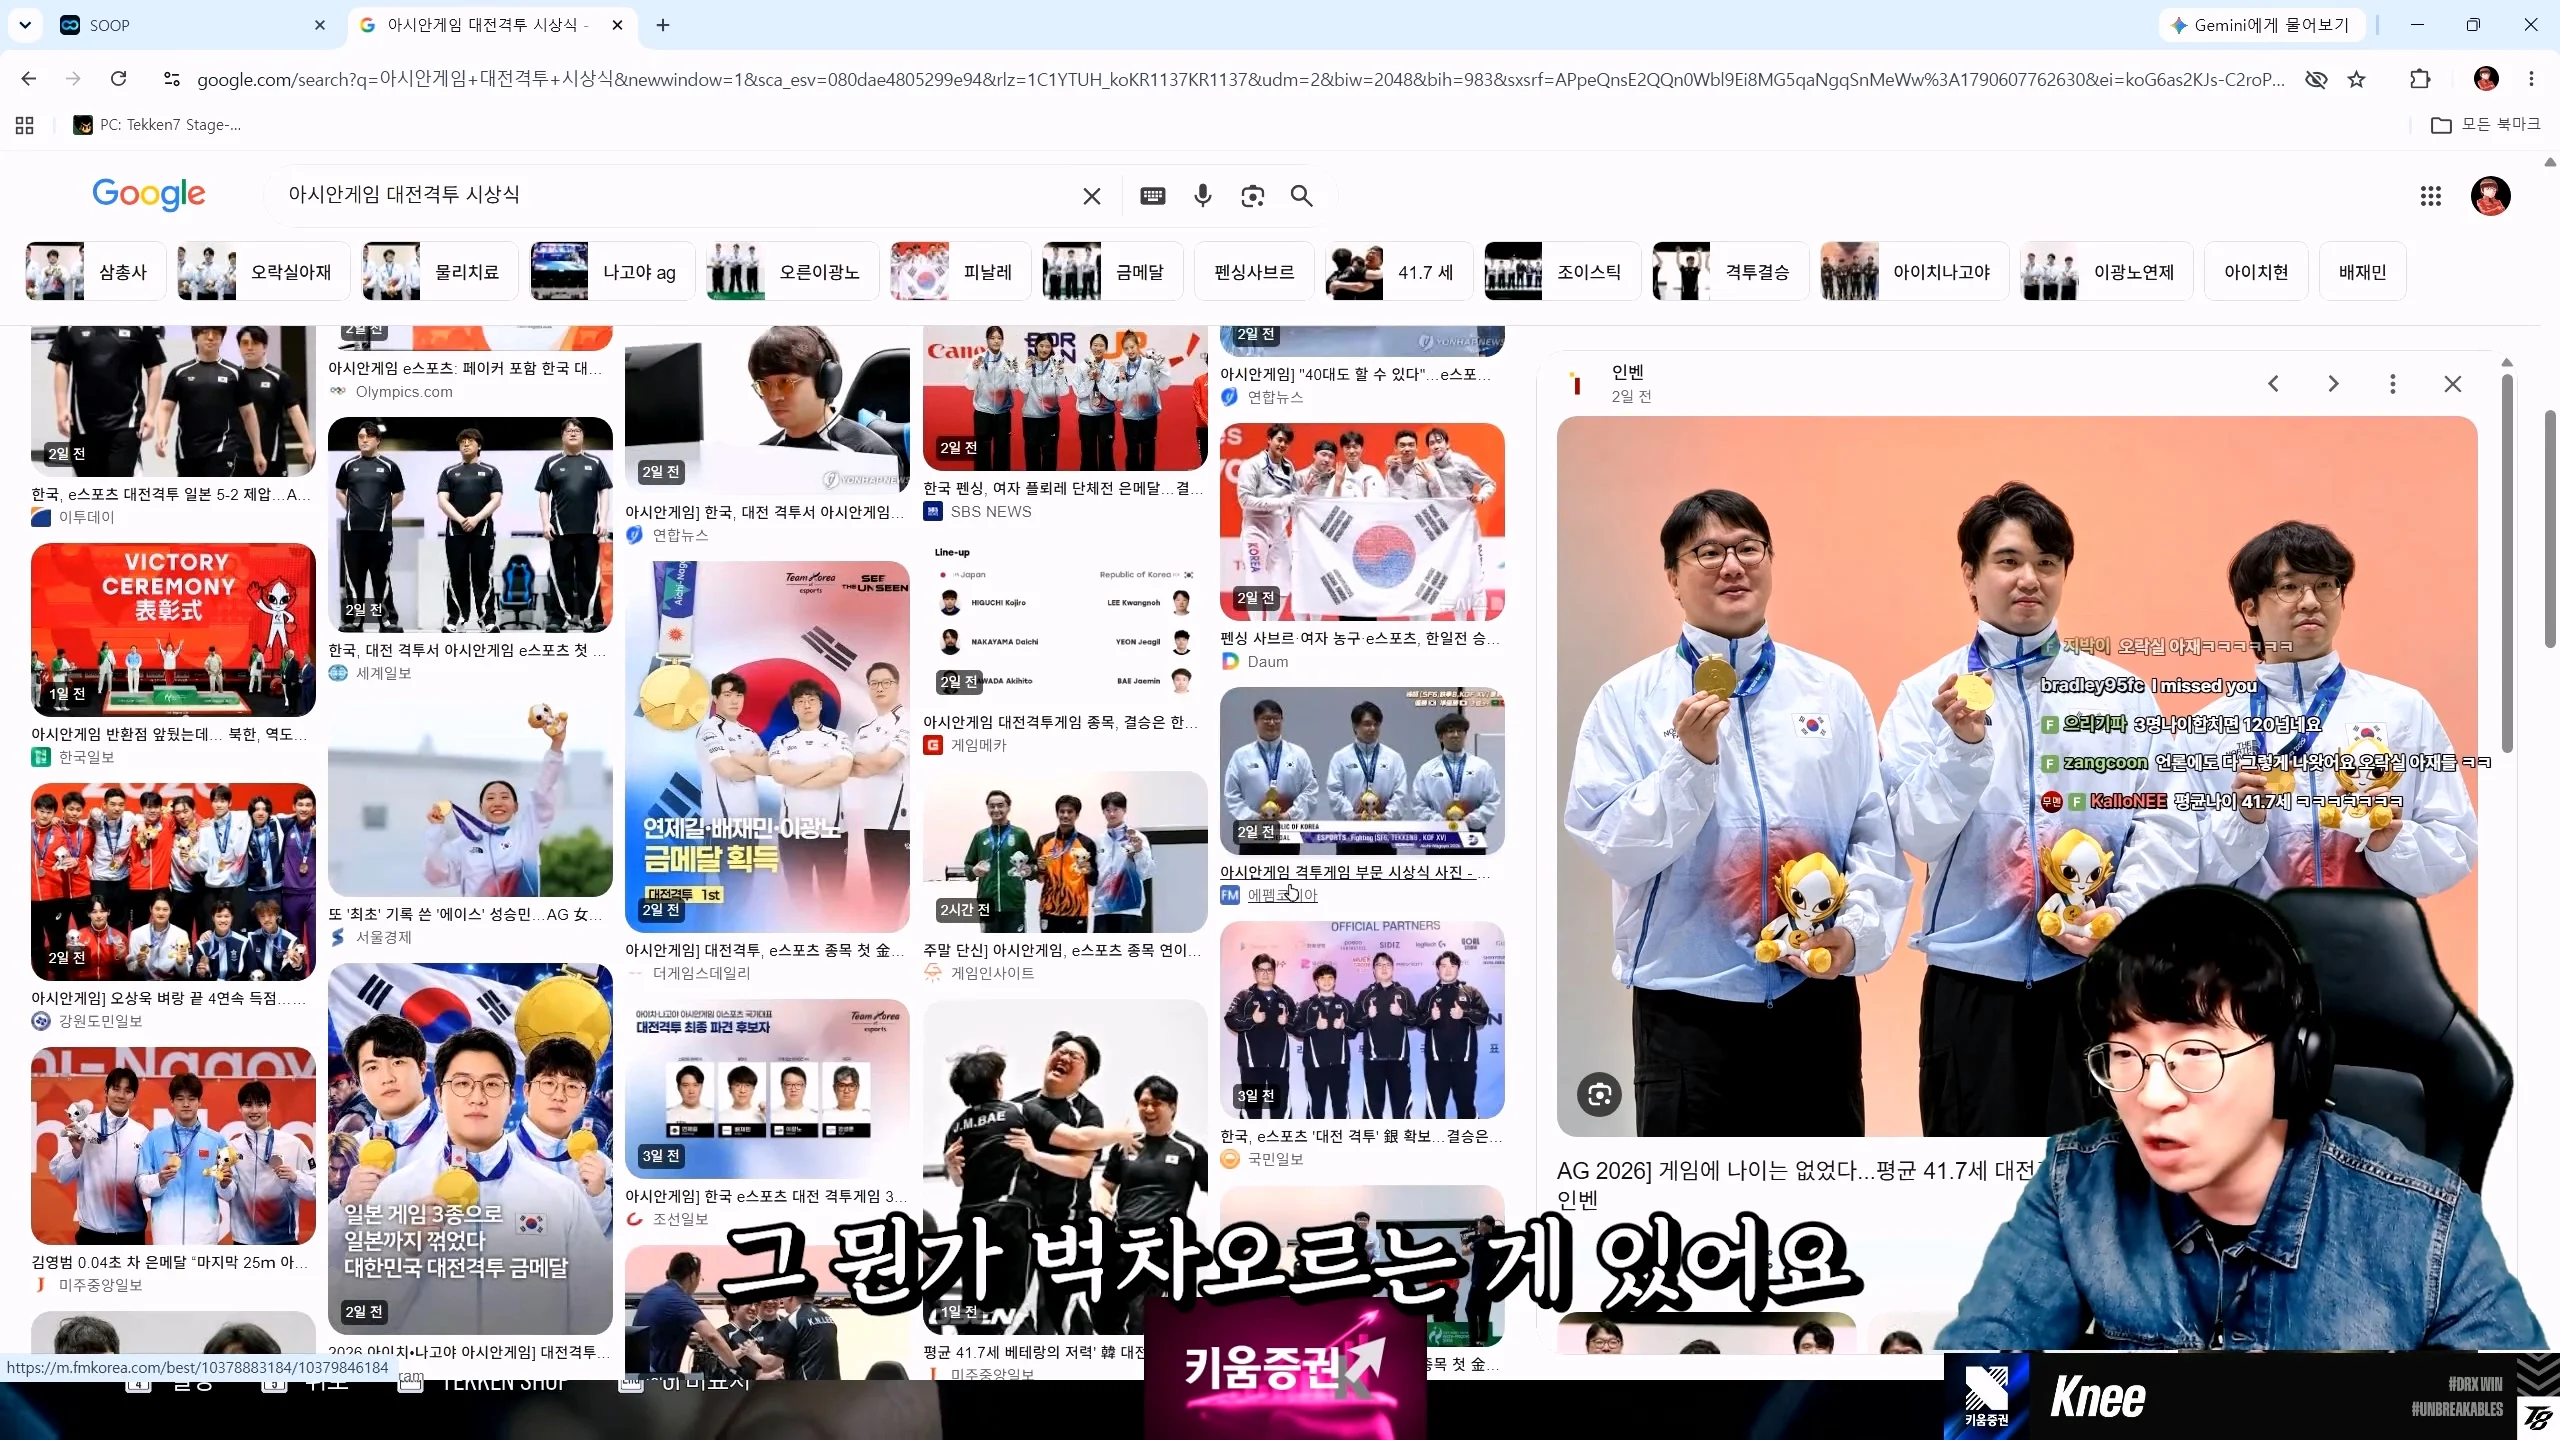Open the Line-up Japan vs Korea thumbnail
This screenshot has width=2560, height=1440.
tap(1065, 620)
